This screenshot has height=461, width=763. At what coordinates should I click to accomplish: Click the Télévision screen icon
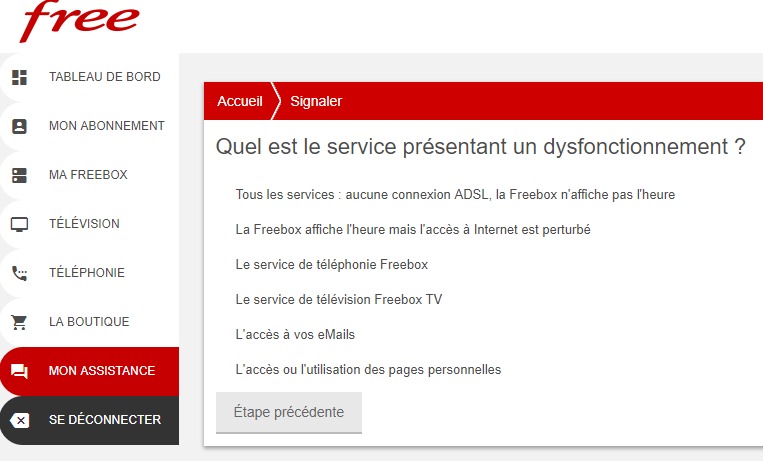(19, 224)
